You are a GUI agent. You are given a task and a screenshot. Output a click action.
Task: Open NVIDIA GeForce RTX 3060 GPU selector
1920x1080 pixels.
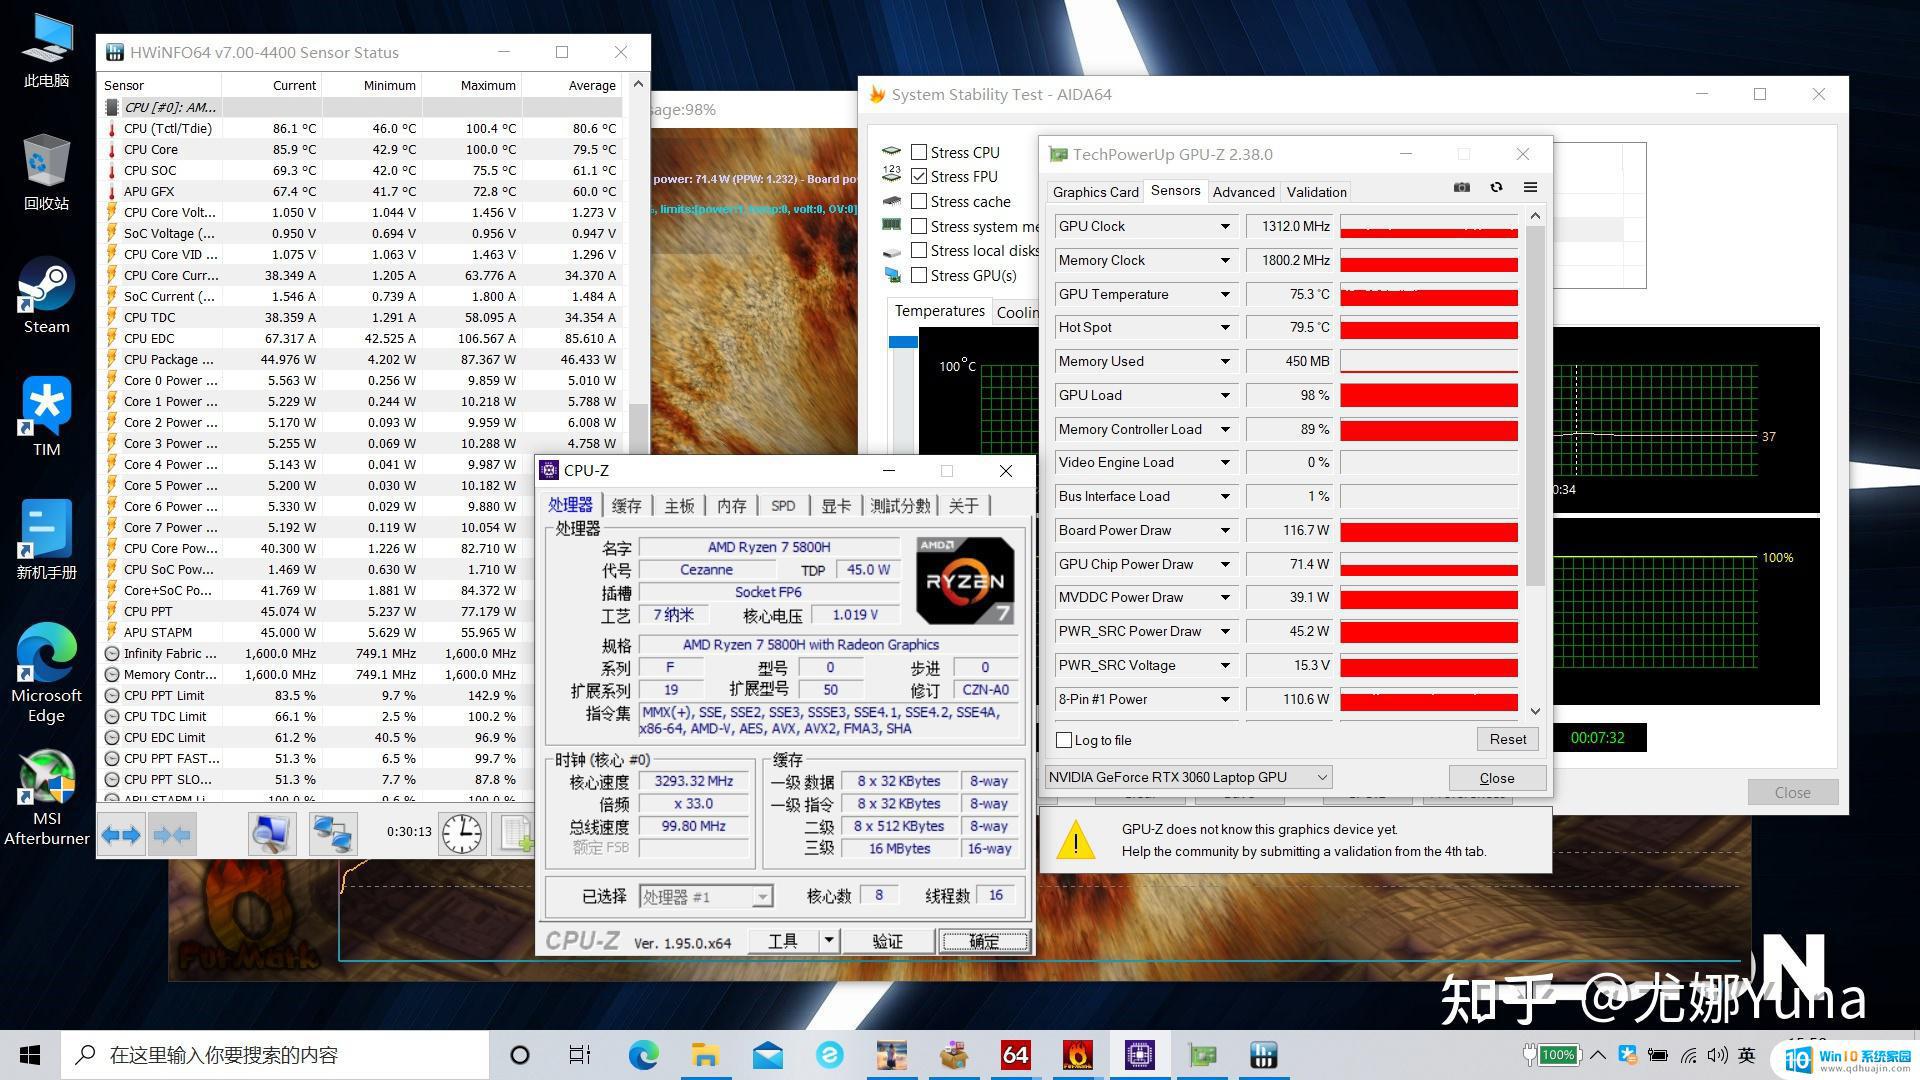1188,777
